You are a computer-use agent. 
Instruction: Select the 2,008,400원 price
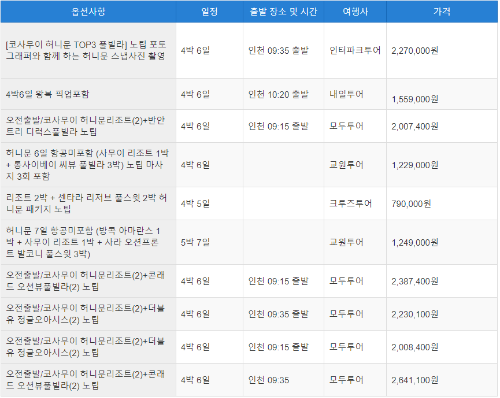415,347
